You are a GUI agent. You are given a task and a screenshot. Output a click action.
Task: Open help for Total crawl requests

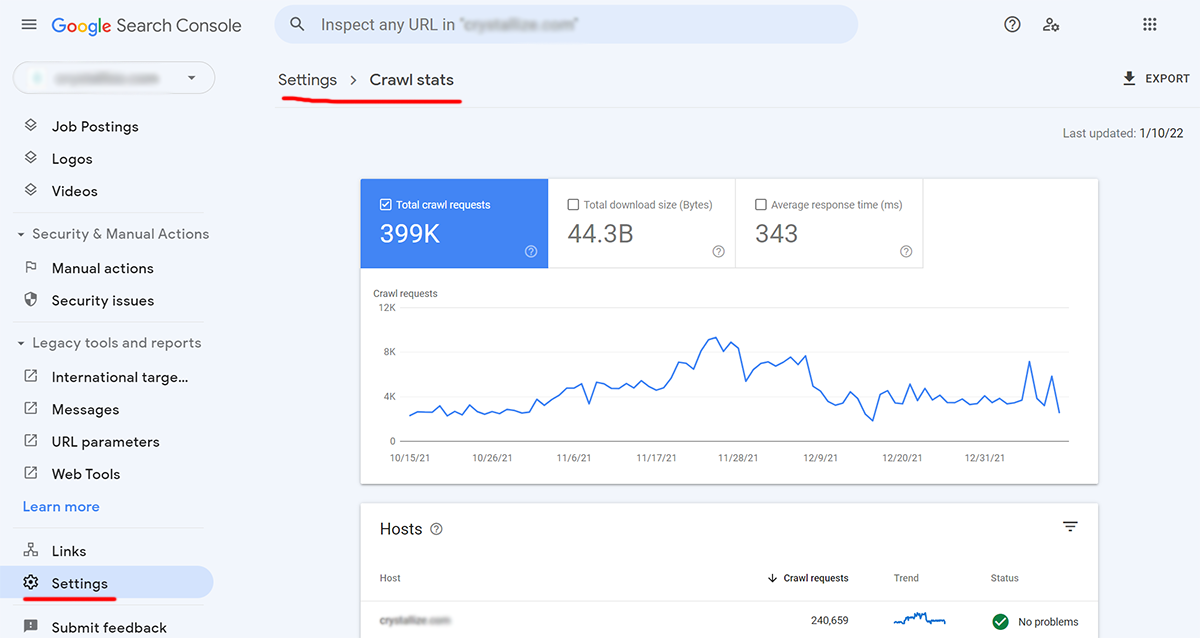[x=531, y=252]
